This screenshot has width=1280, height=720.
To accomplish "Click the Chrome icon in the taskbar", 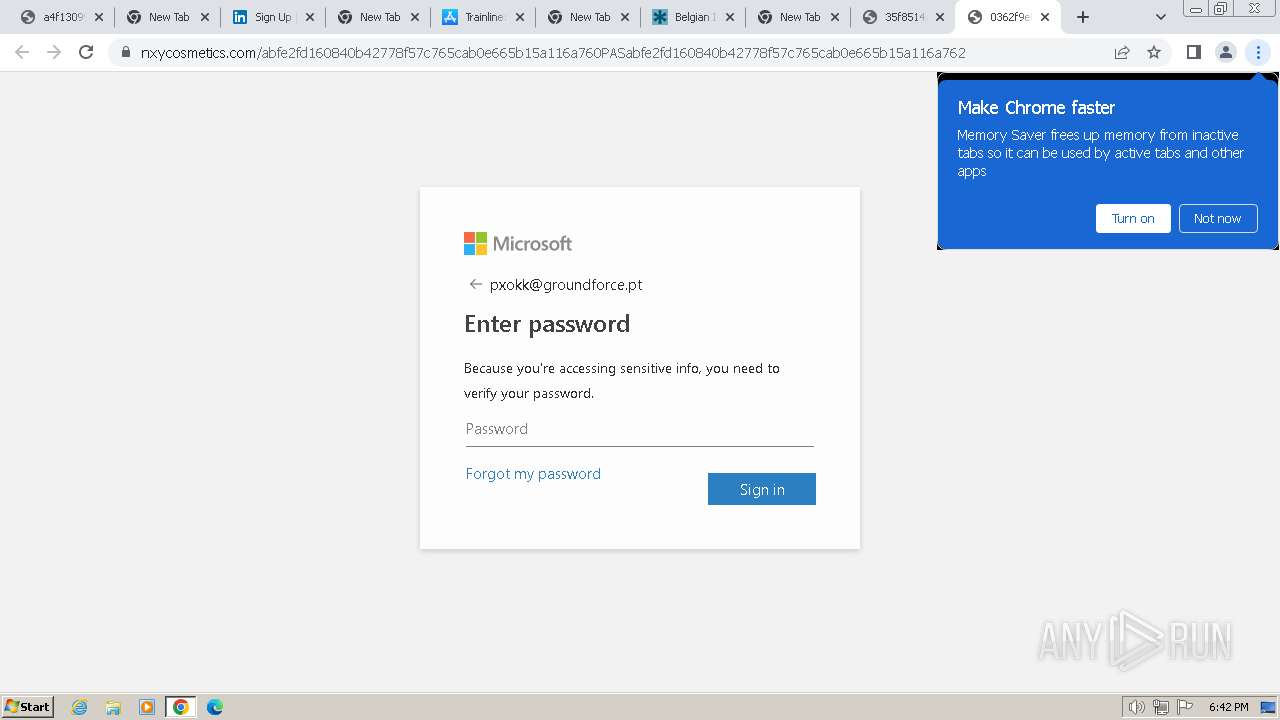I will pyautogui.click(x=181, y=707).
